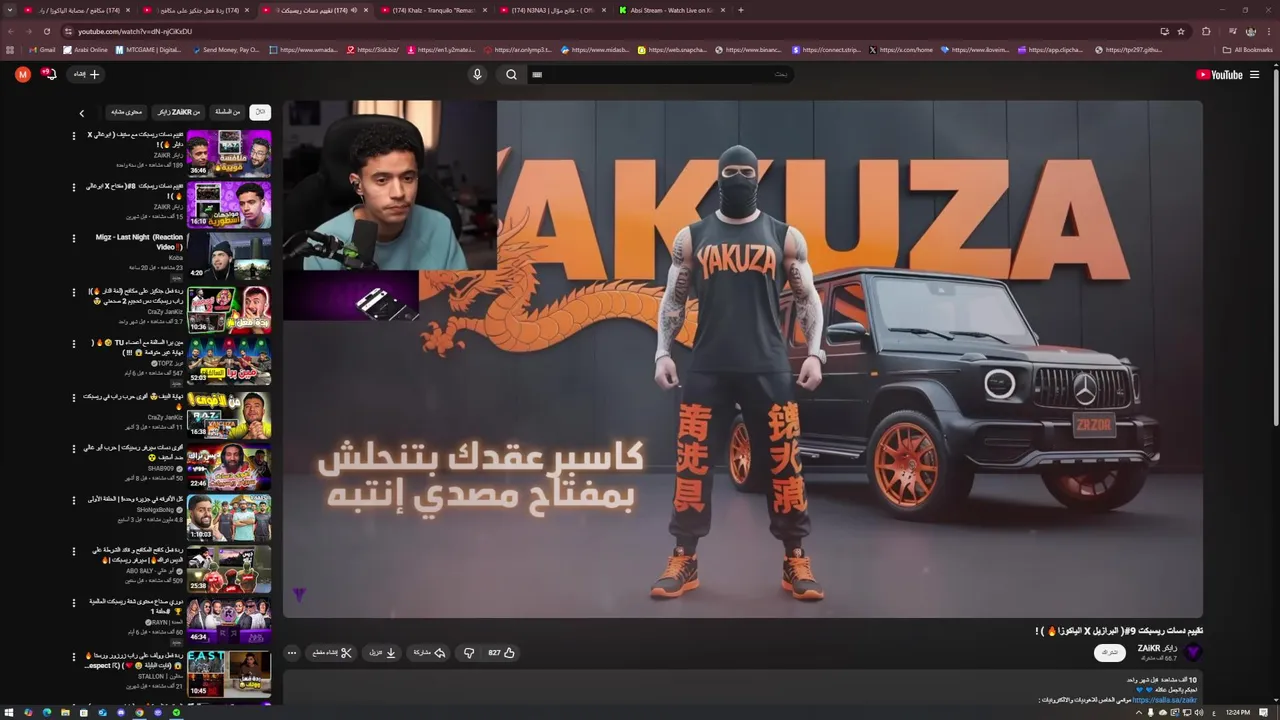The width and height of the screenshot is (1280, 720).
Task: Open the notifications bell
Action: 48,74
